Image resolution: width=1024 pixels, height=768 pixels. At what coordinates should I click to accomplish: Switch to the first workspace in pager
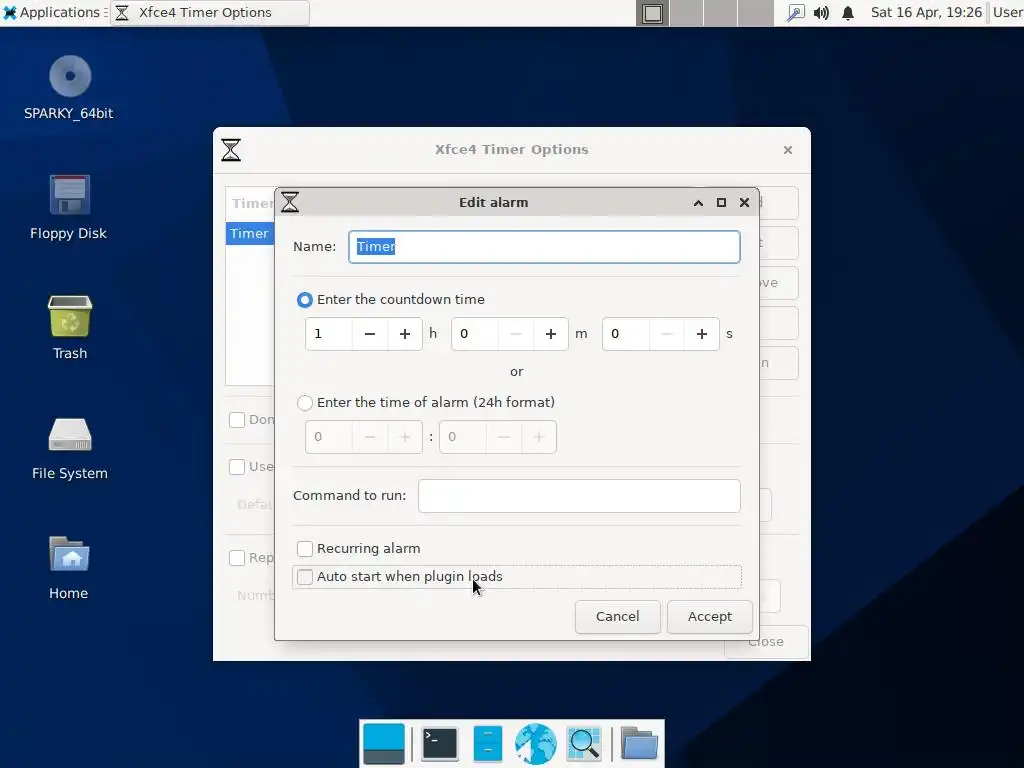click(652, 13)
